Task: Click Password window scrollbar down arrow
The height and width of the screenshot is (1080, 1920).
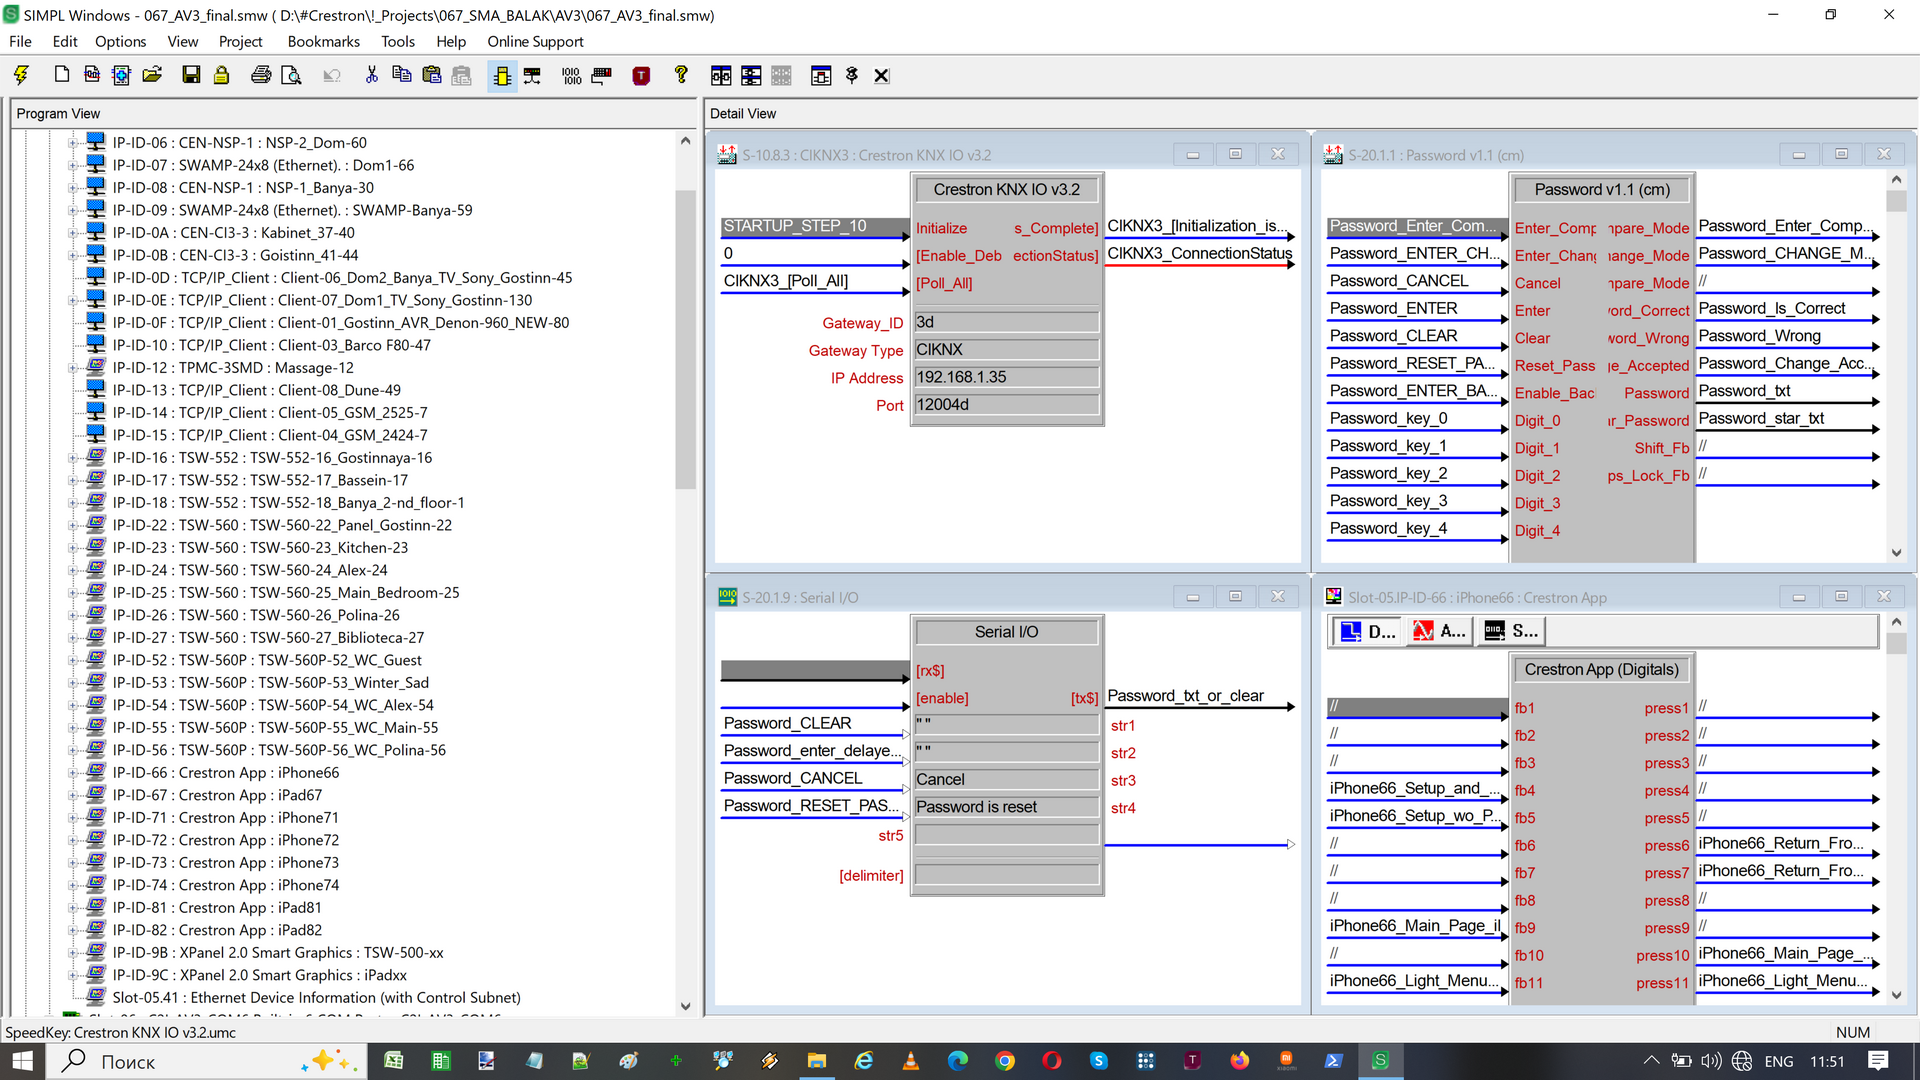Action: click(x=1896, y=552)
